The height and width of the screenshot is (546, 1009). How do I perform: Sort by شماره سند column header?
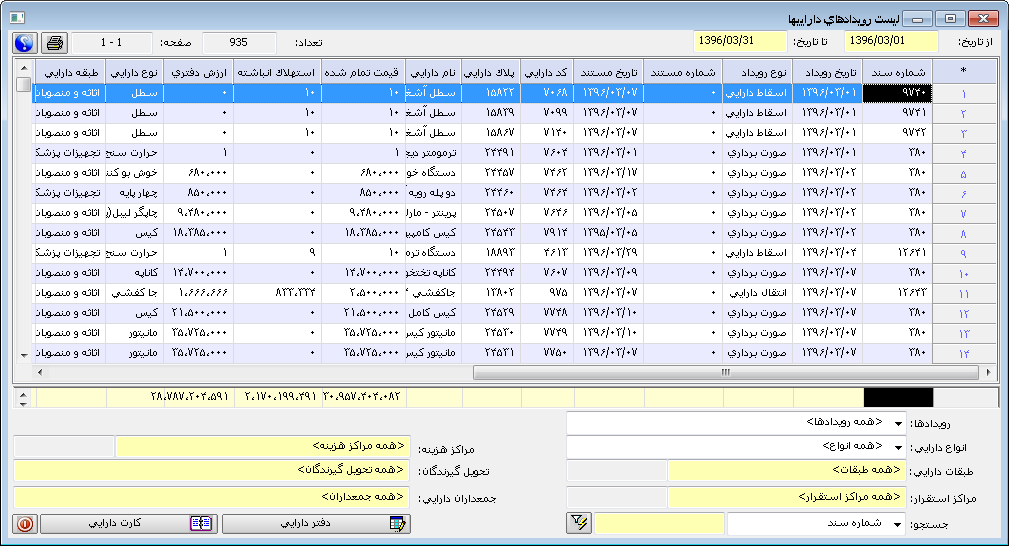pos(897,72)
